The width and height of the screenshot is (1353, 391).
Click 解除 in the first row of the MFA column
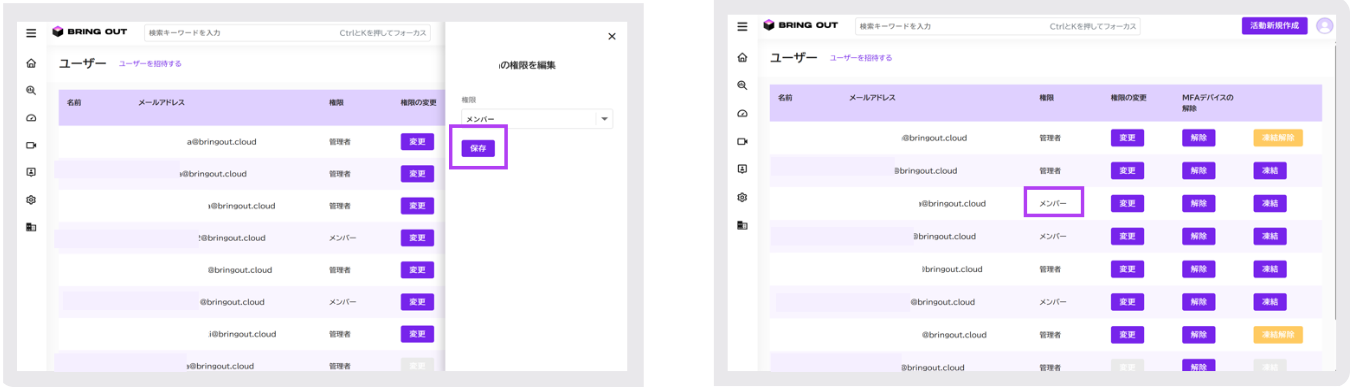1199,138
